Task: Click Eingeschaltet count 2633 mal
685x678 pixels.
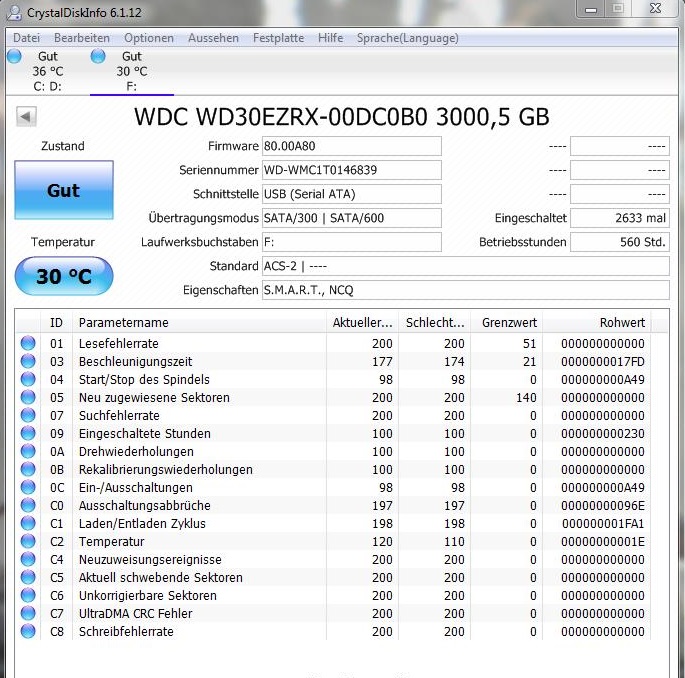Action: tap(620, 218)
